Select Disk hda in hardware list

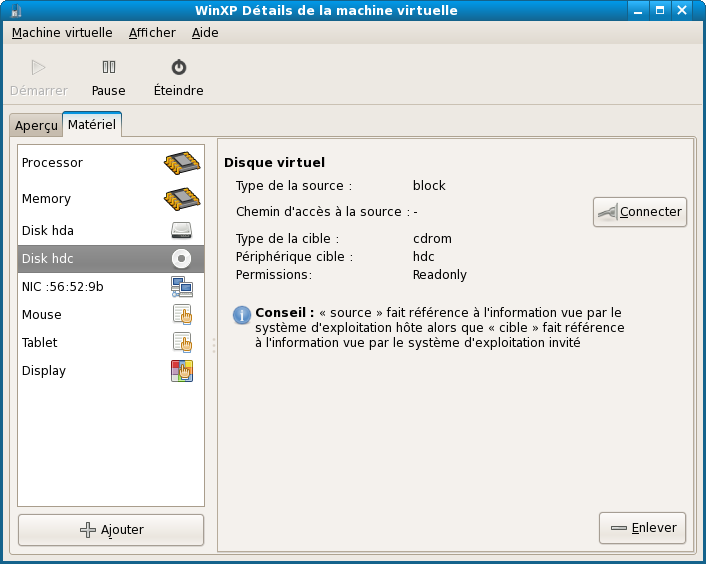111,230
